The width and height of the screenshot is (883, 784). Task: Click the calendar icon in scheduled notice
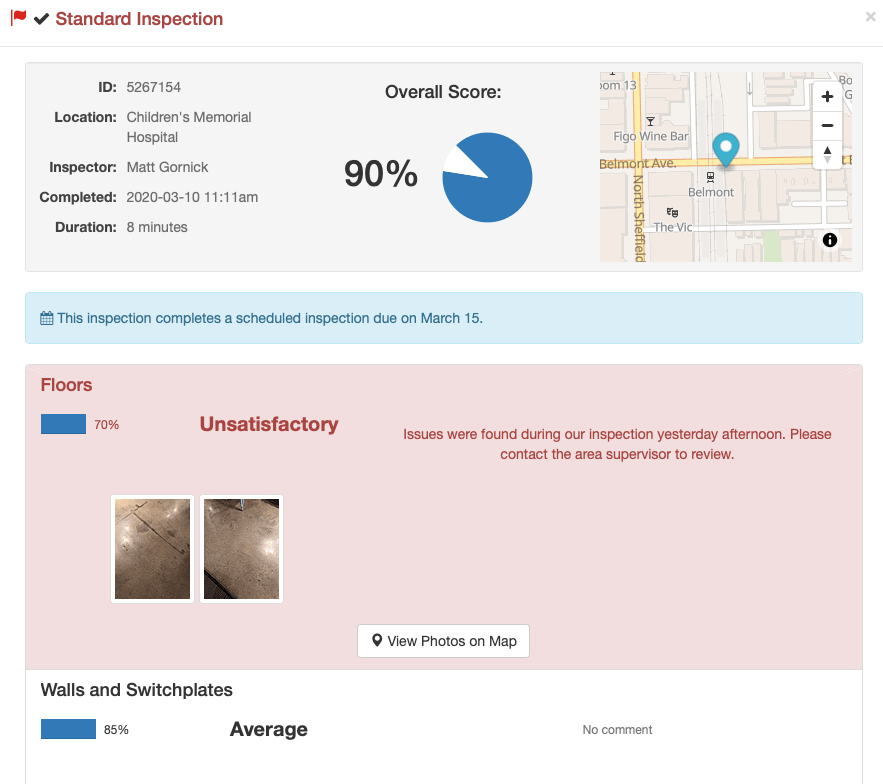(x=47, y=318)
